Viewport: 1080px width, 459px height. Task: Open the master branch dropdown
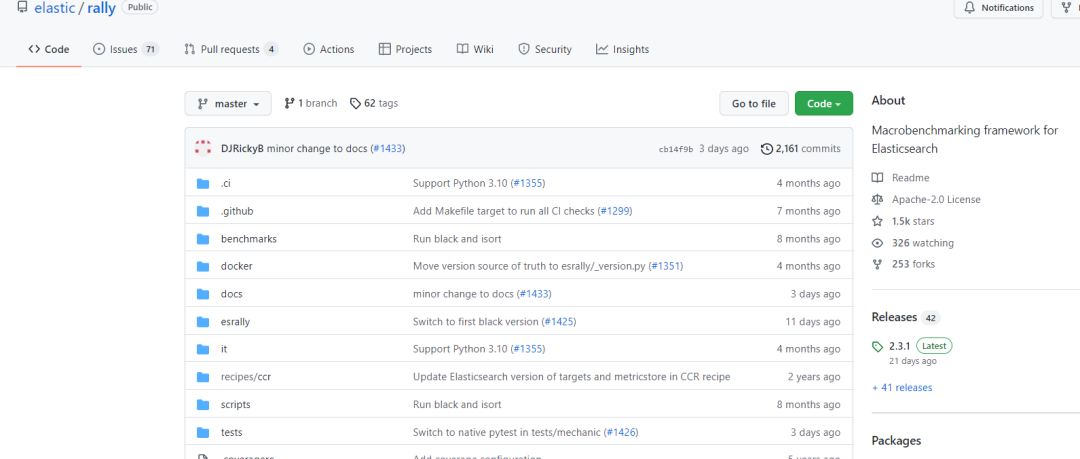228,103
